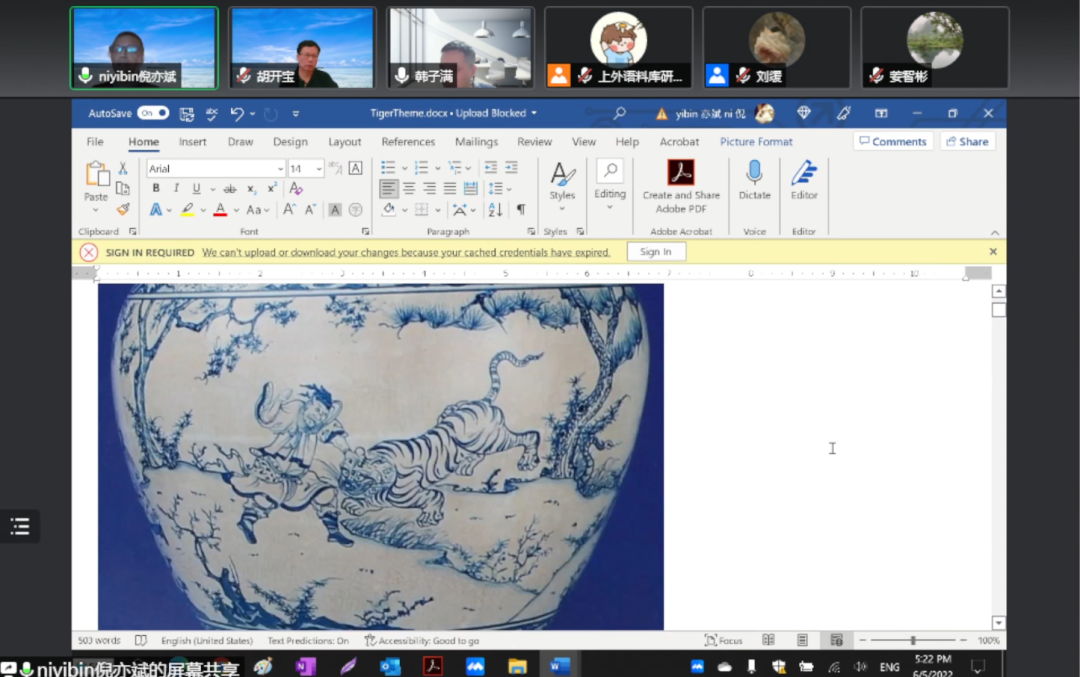1080x677 pixels.
Task: Click the Copy icon in Clipboard group
Action: point(123,188)
